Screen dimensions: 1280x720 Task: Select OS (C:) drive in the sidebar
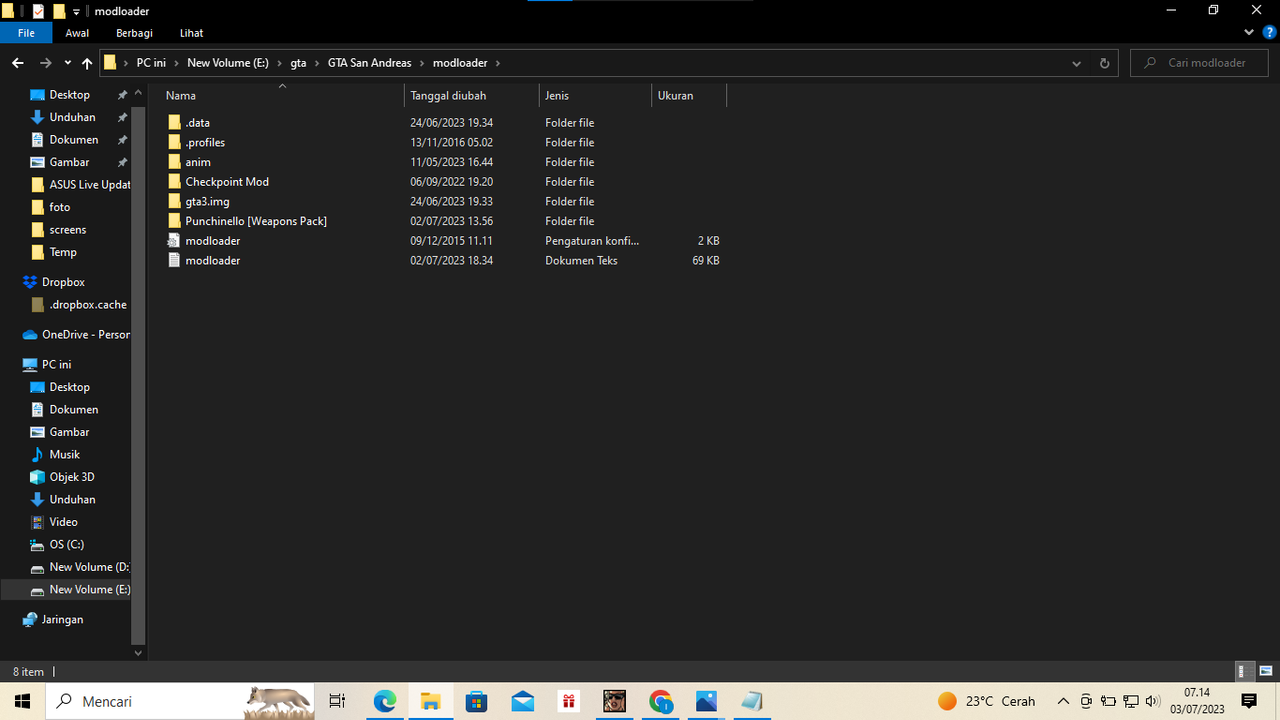click(67, 544)
